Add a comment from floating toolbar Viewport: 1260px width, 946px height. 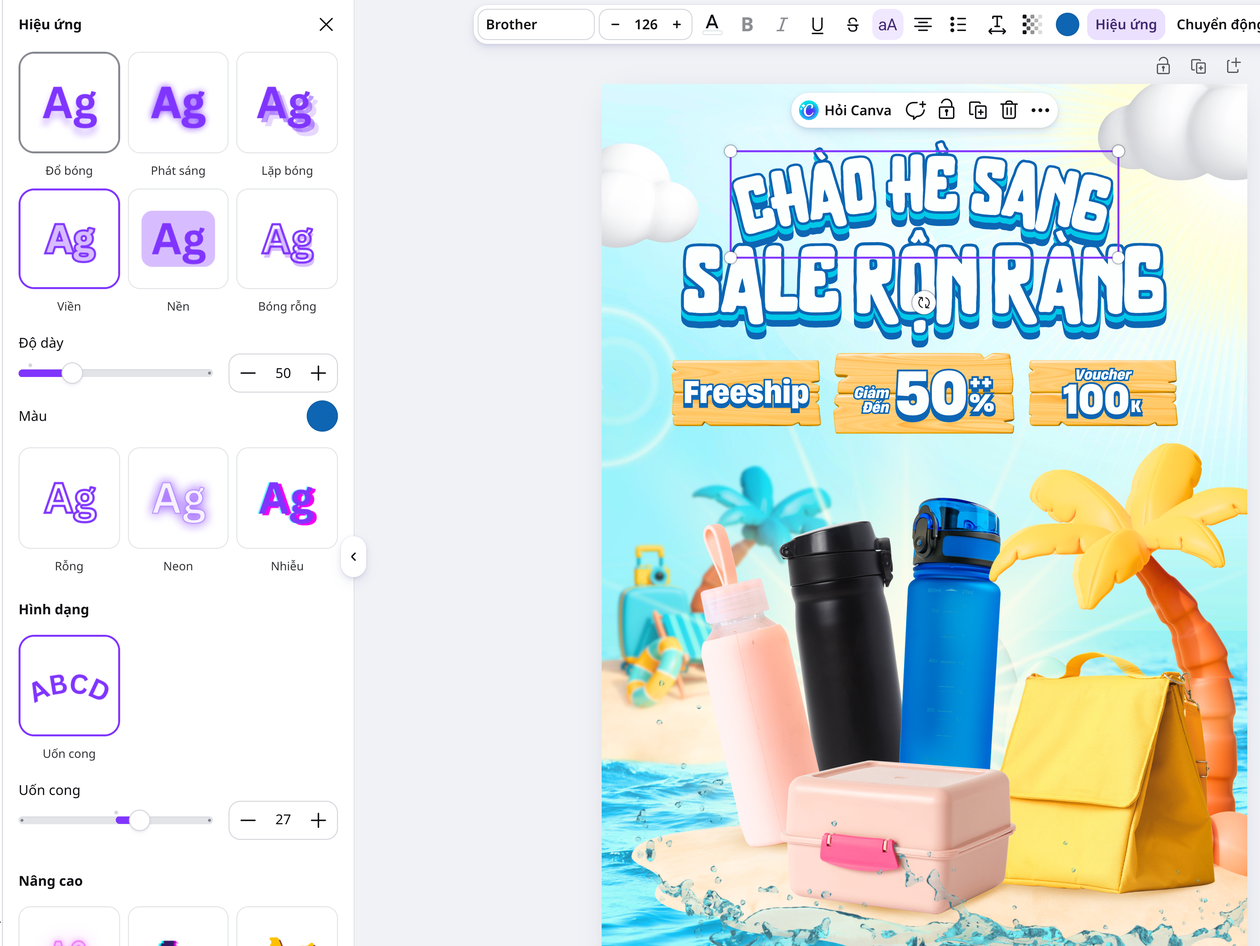[x=915, y=110]
